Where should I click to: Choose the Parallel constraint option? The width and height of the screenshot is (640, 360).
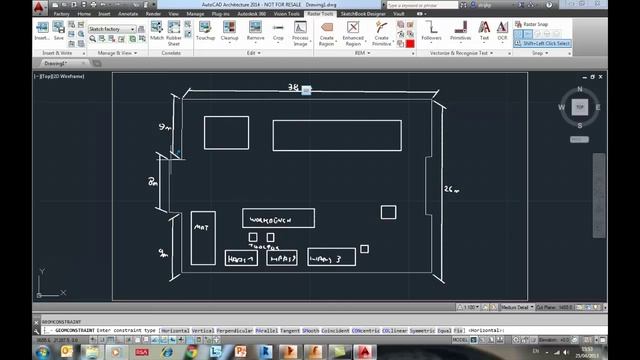267,331
